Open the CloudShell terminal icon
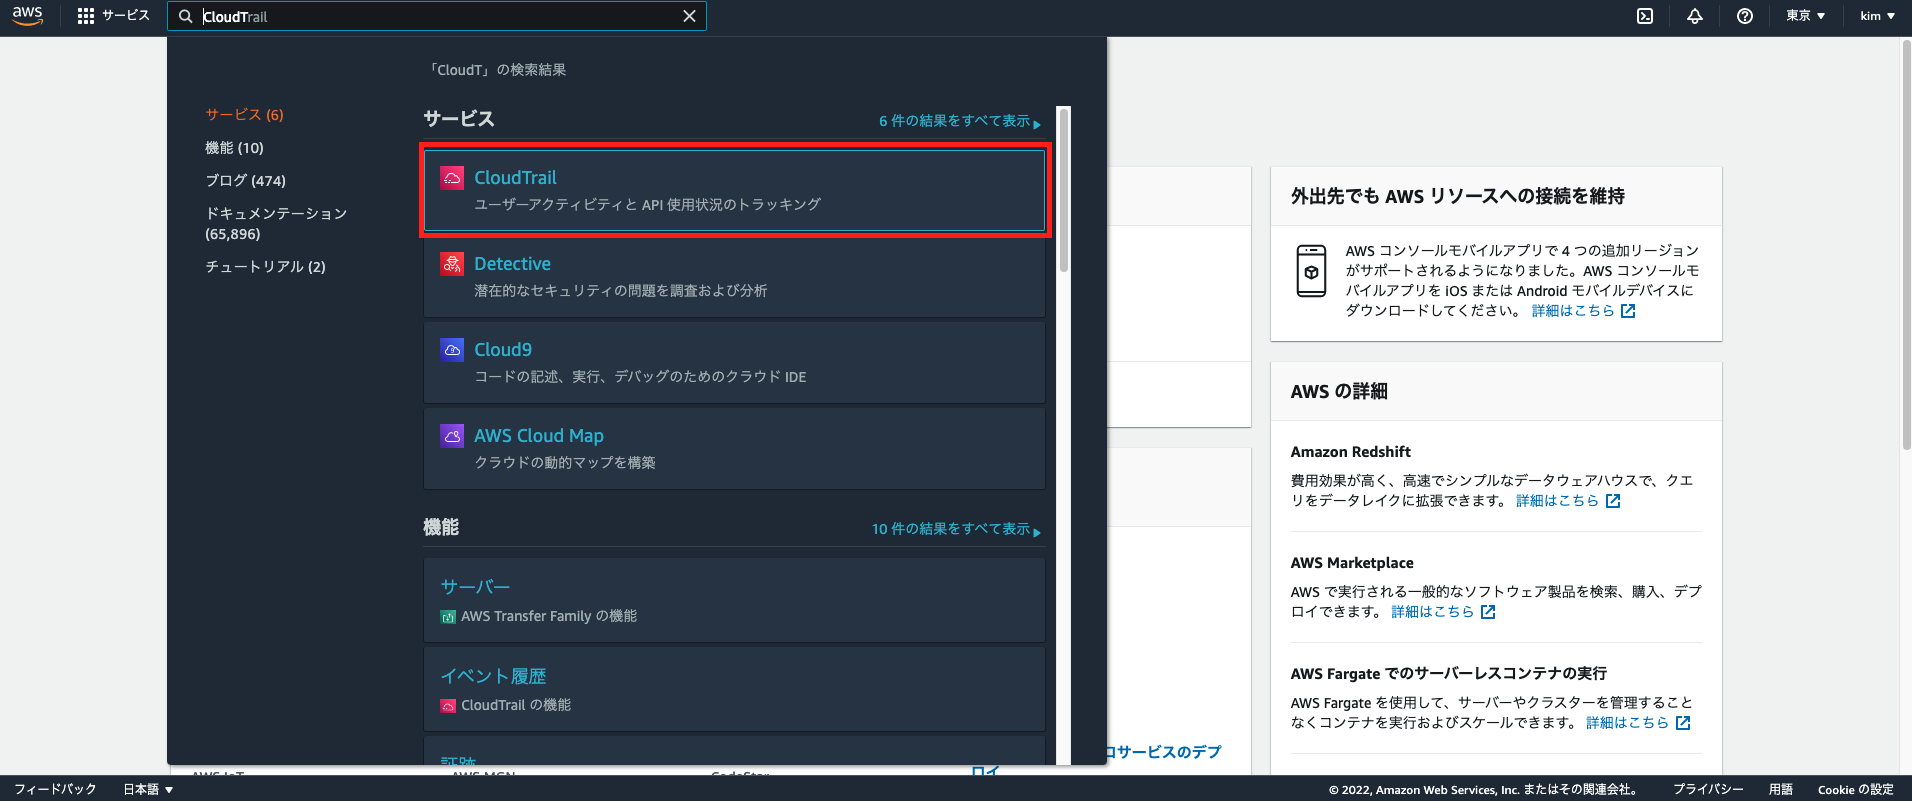 pos(1645,16)
